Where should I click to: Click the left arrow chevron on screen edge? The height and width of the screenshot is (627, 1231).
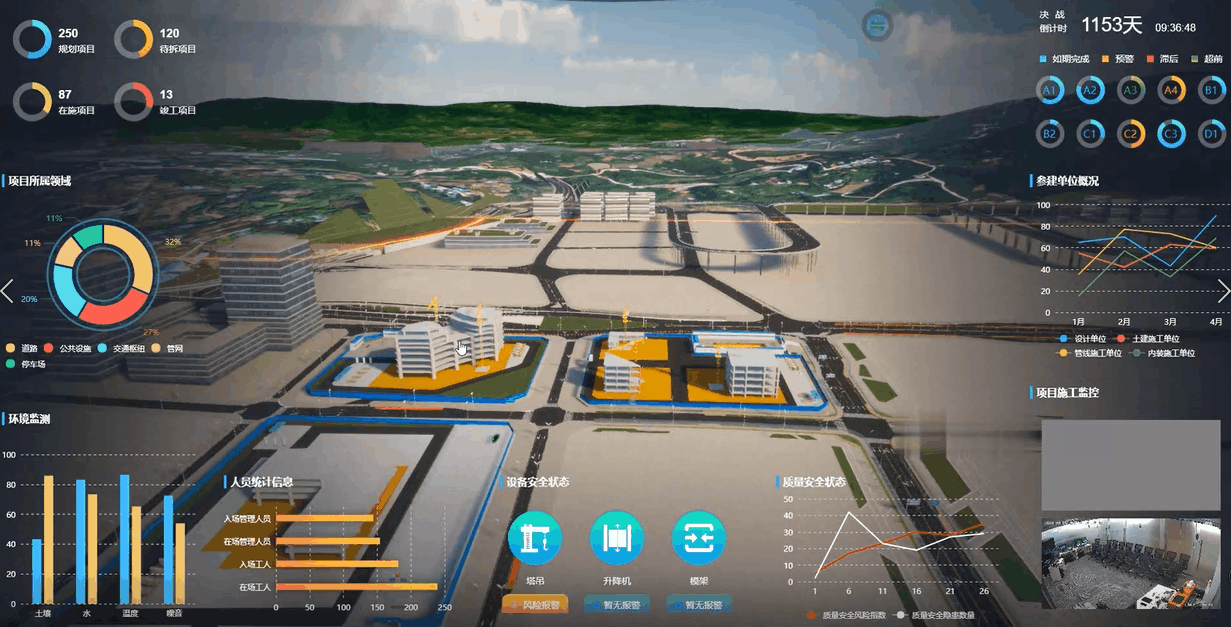(x=8, y=291)
